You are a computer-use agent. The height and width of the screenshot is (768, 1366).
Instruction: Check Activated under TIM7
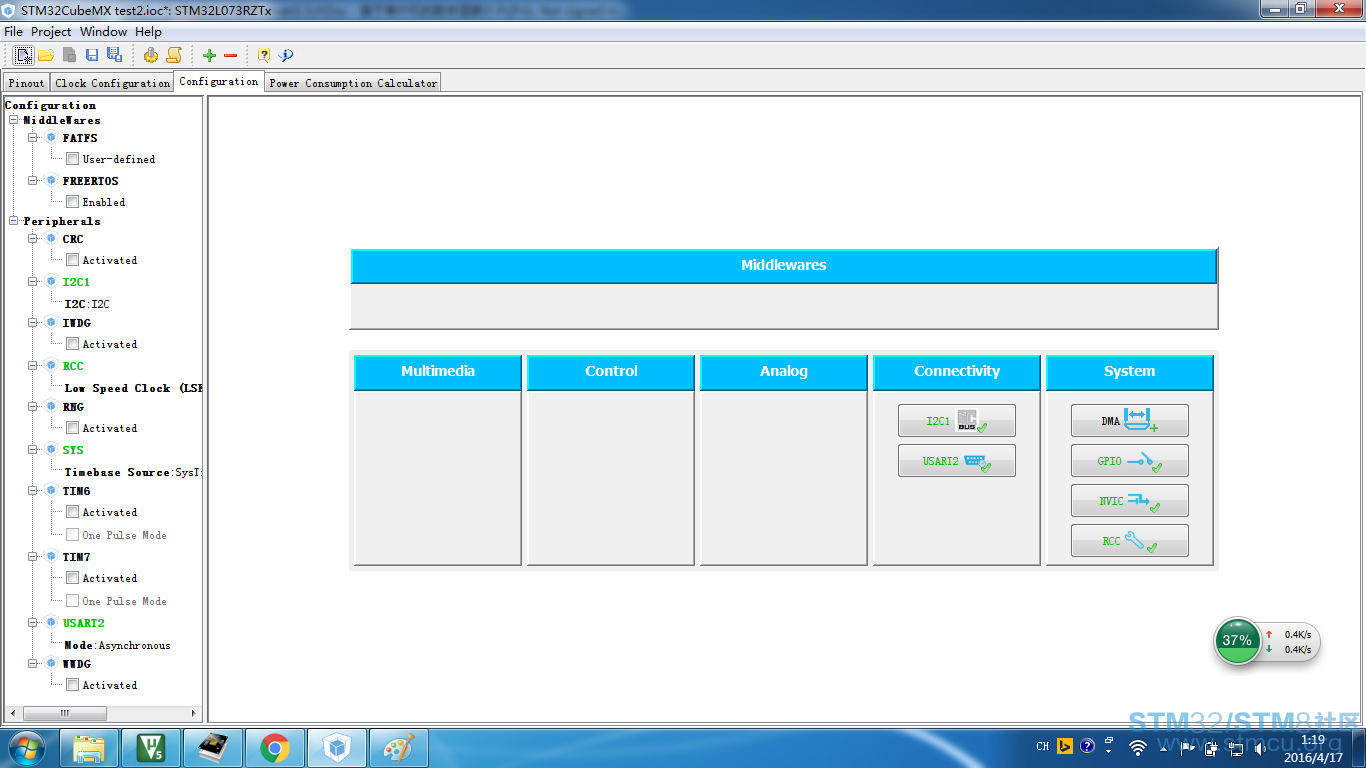point(72,578)
